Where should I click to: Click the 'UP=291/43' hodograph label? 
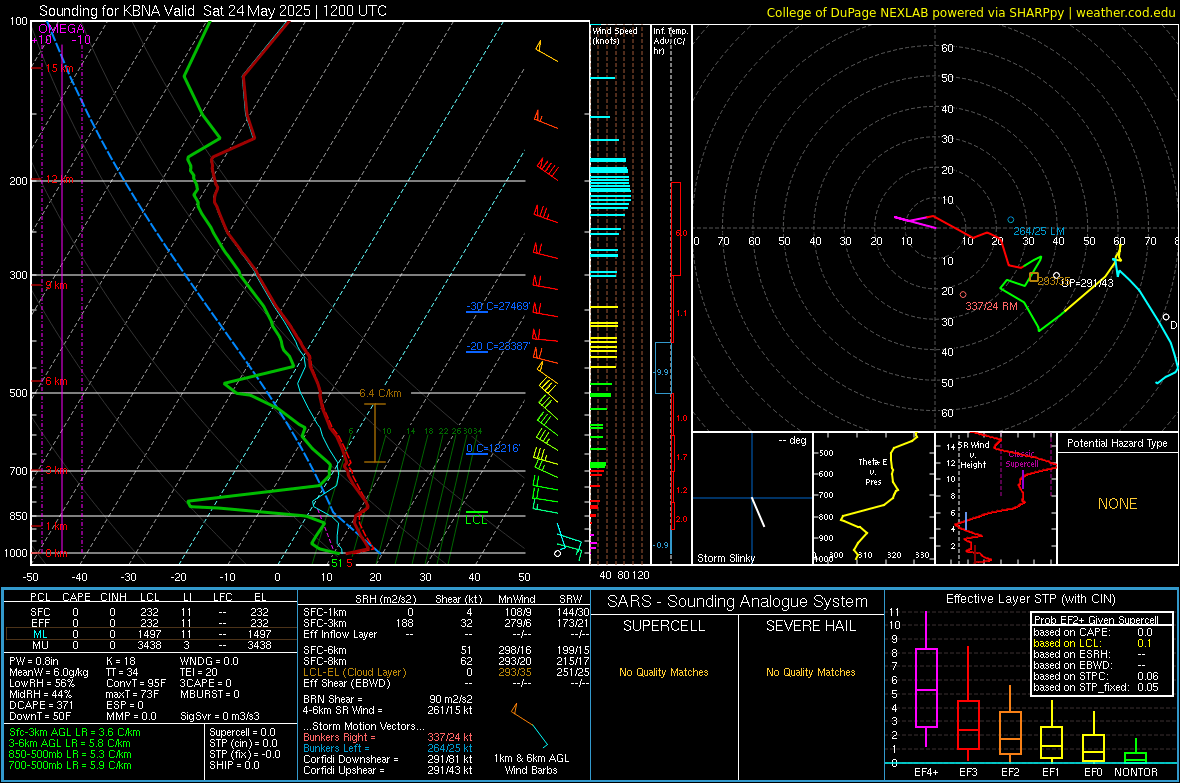click(x=1087, y=283)
